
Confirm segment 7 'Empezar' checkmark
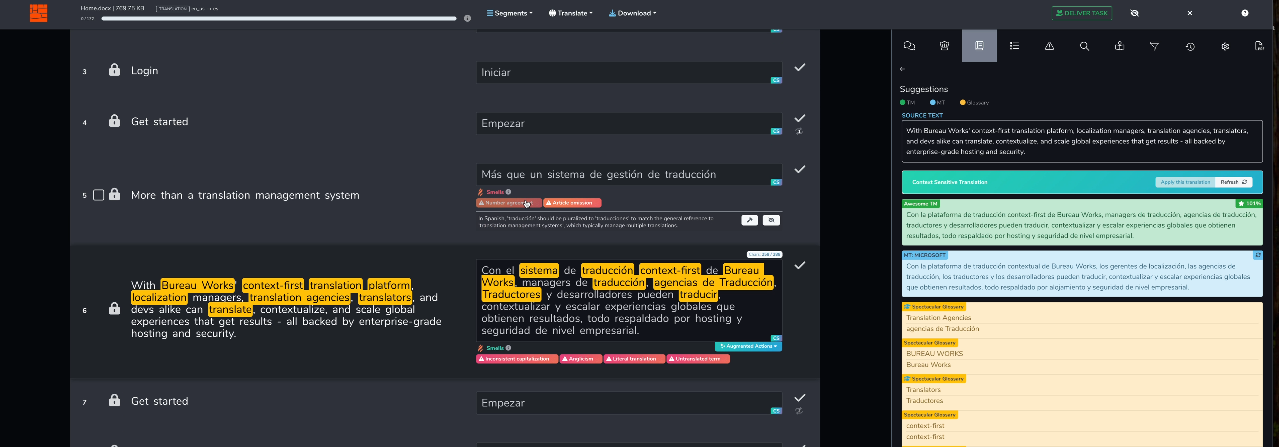[x=800, y=398]
